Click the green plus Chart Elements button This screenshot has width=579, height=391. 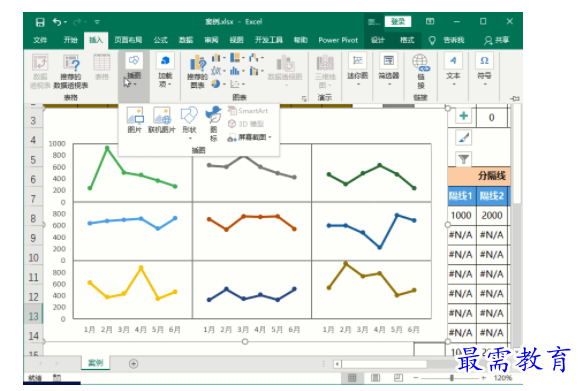point(463,116)
